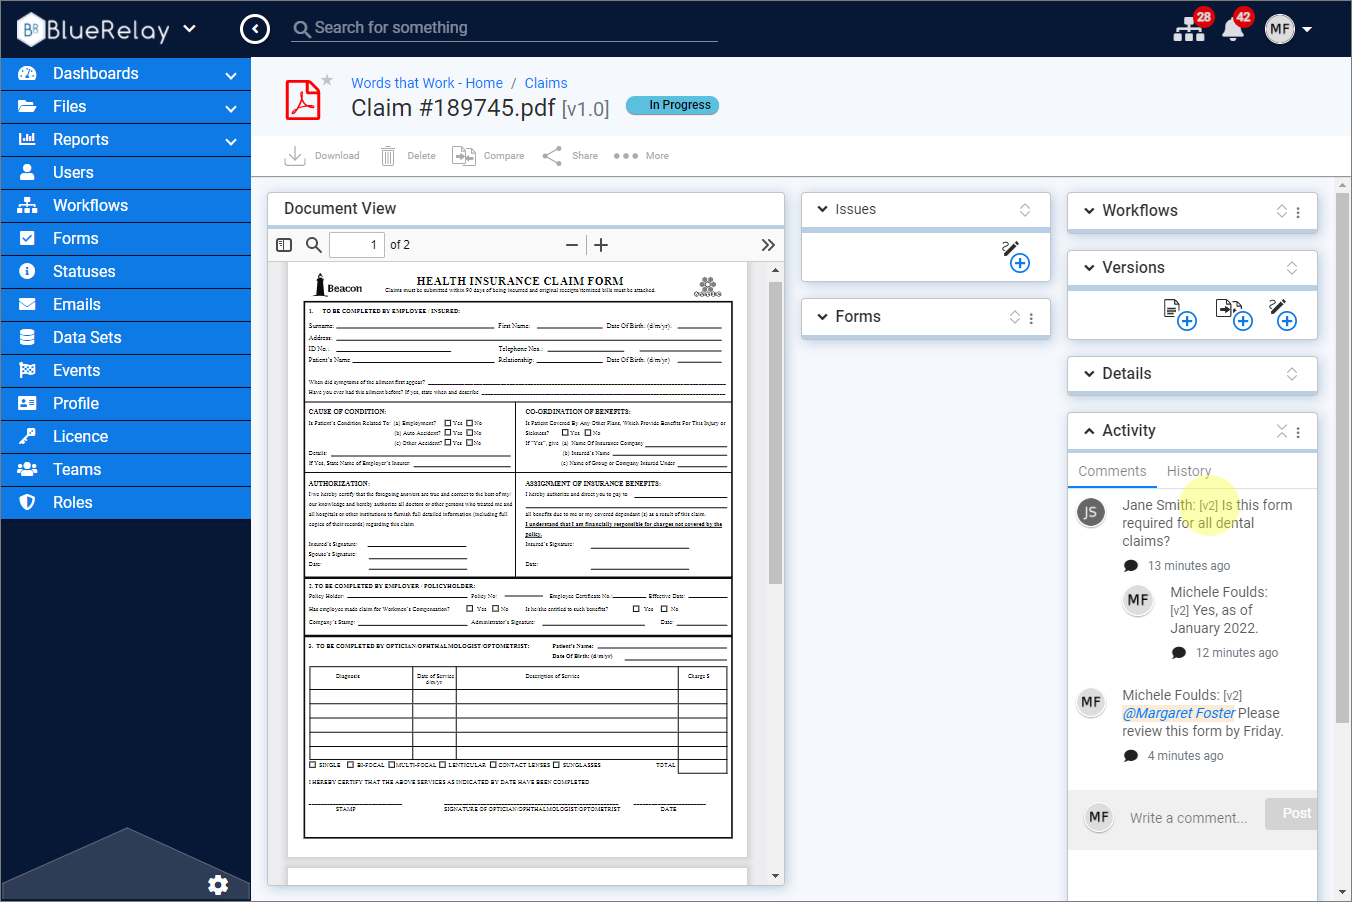Expand the Files menu chevron
This screenshot has width=1352, height=902.
pyautogui.click(x=231, y=108)
